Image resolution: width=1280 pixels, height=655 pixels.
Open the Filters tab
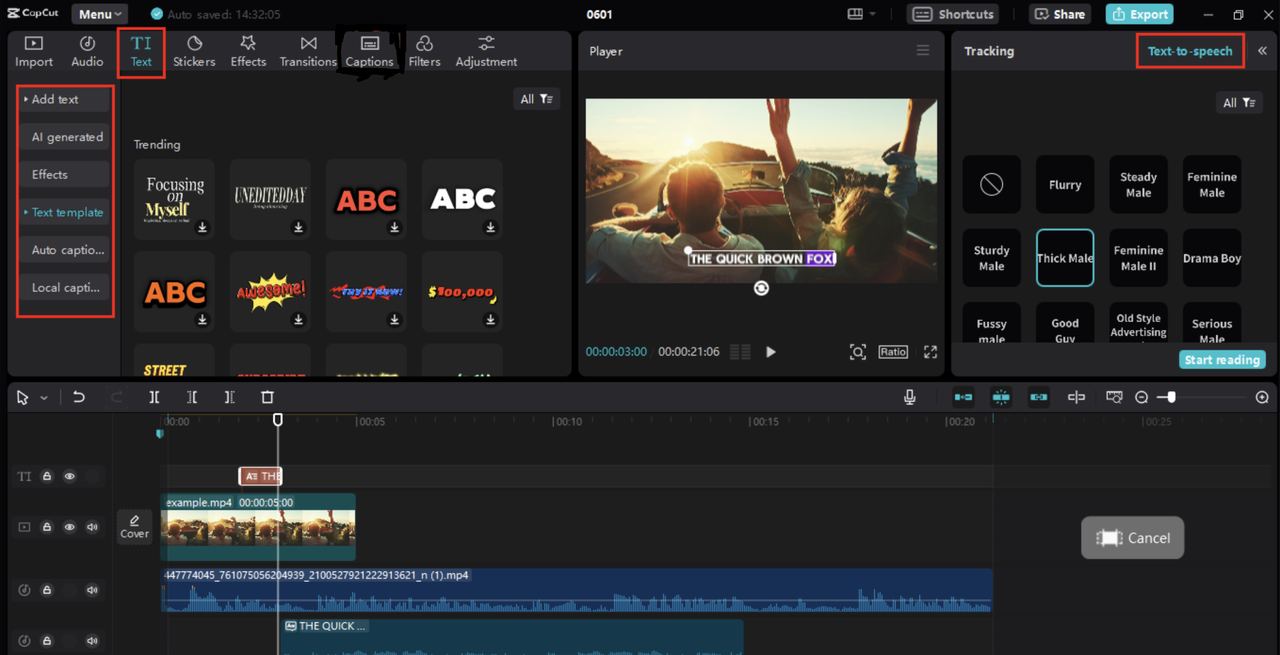tap(424, 51)
